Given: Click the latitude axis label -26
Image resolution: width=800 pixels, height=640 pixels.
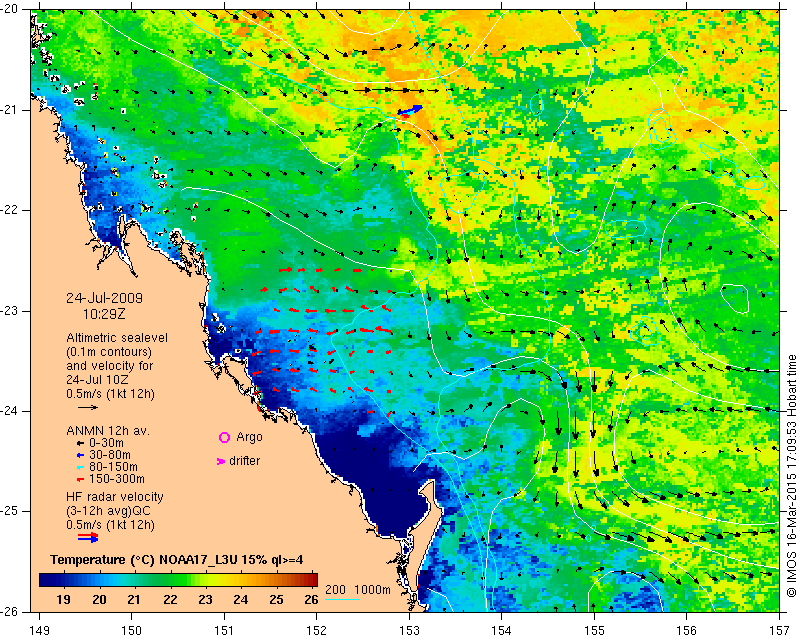Looking at the screenshot, I should (9, 611).
